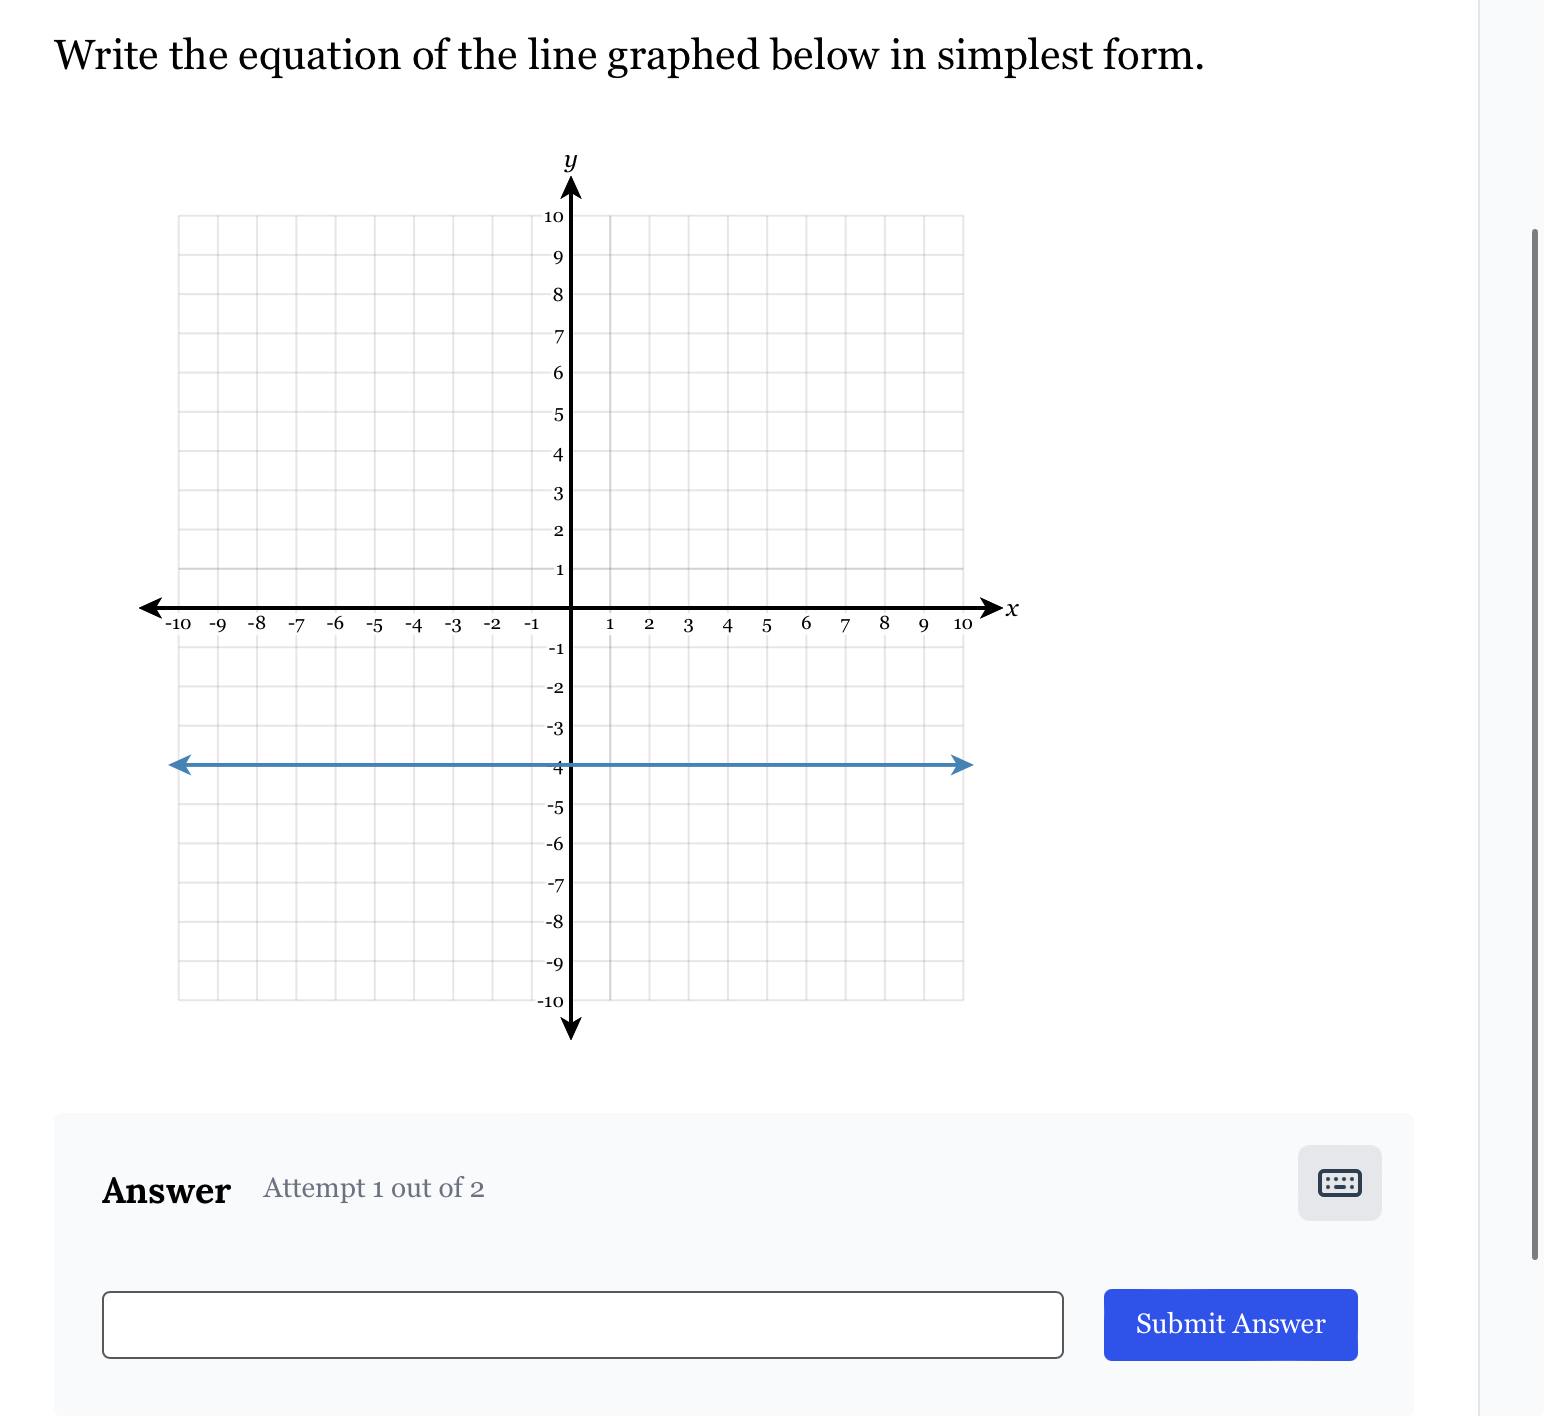Click the Attempt 1 out of 2 text
1544x1416 pixels.
point(374,1188)
